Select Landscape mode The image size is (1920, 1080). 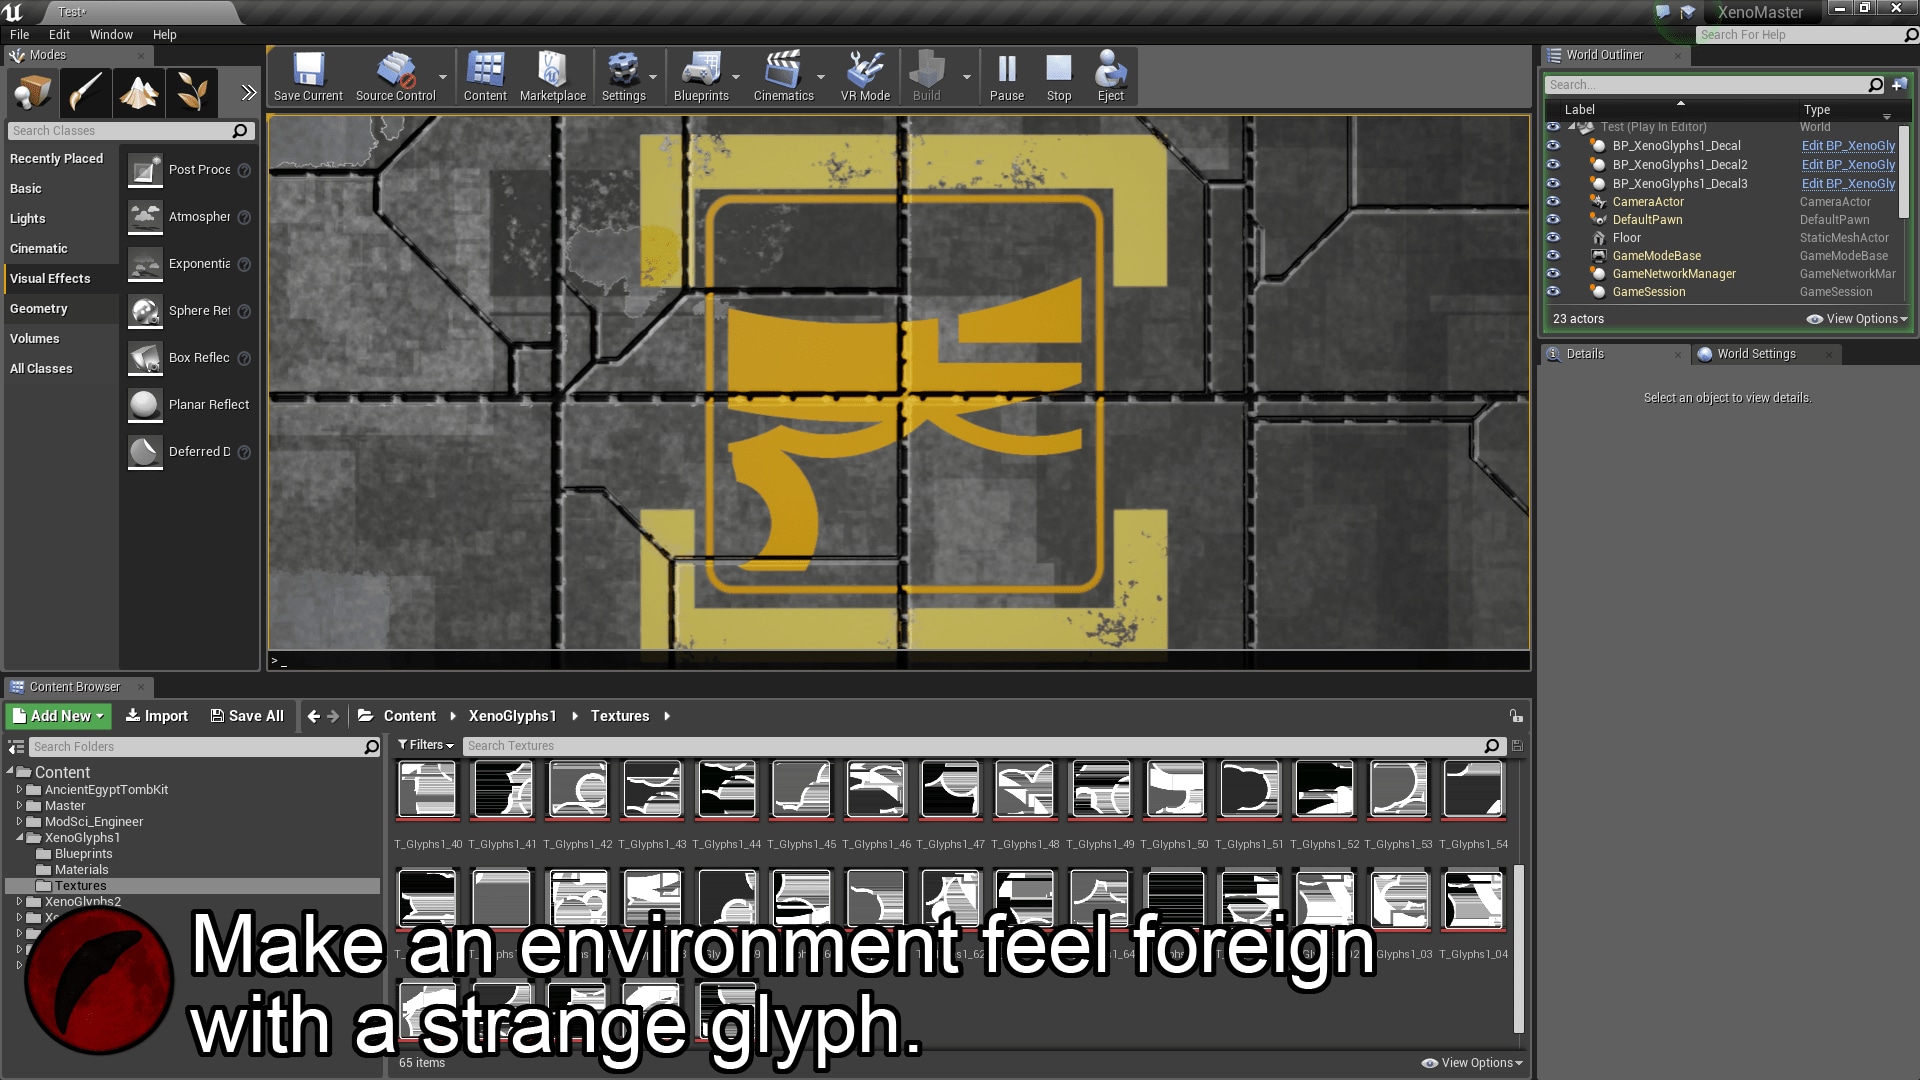[138, 92]
